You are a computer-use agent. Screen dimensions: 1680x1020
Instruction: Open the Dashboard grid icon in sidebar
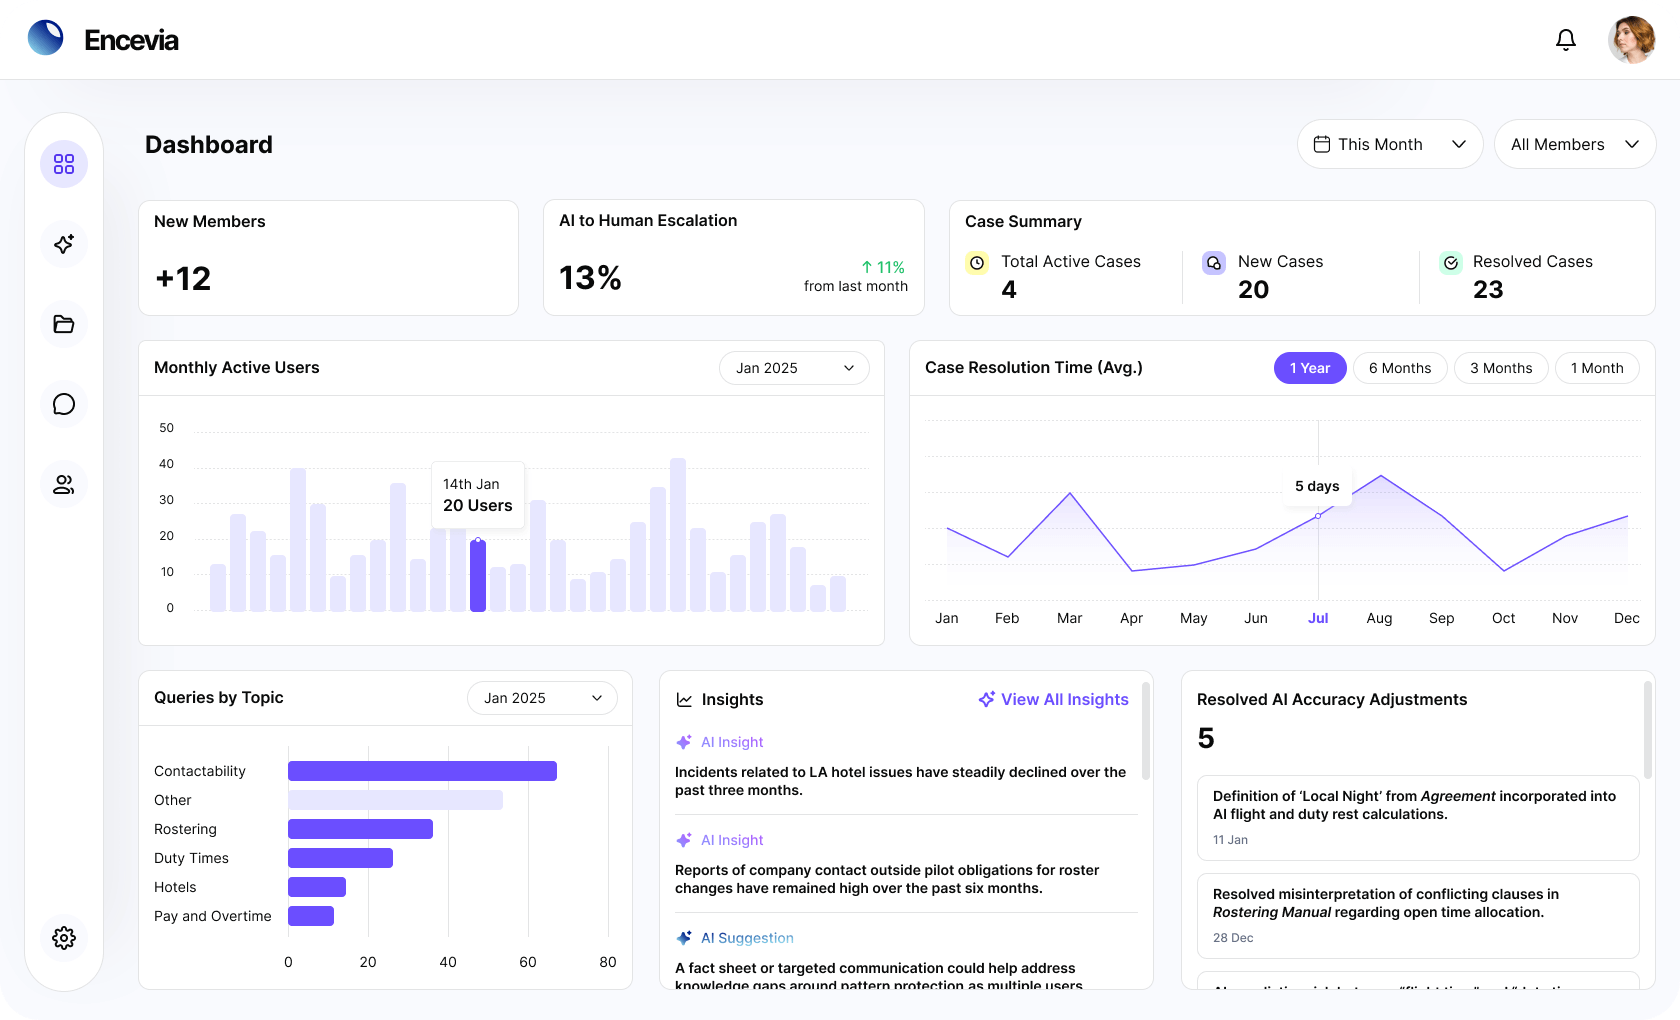coord(64,164)
